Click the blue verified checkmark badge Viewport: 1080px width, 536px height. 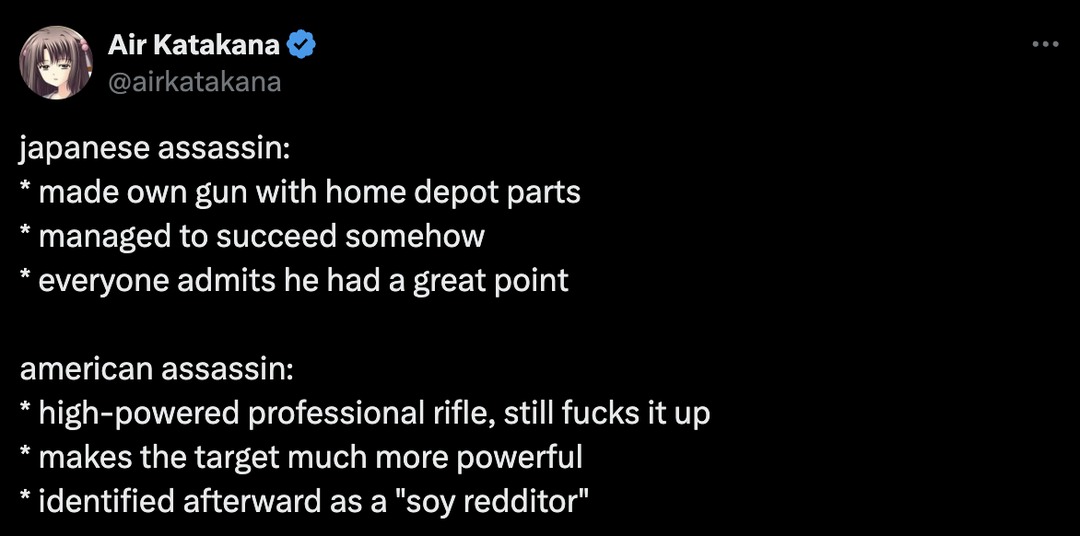point(301,45)
